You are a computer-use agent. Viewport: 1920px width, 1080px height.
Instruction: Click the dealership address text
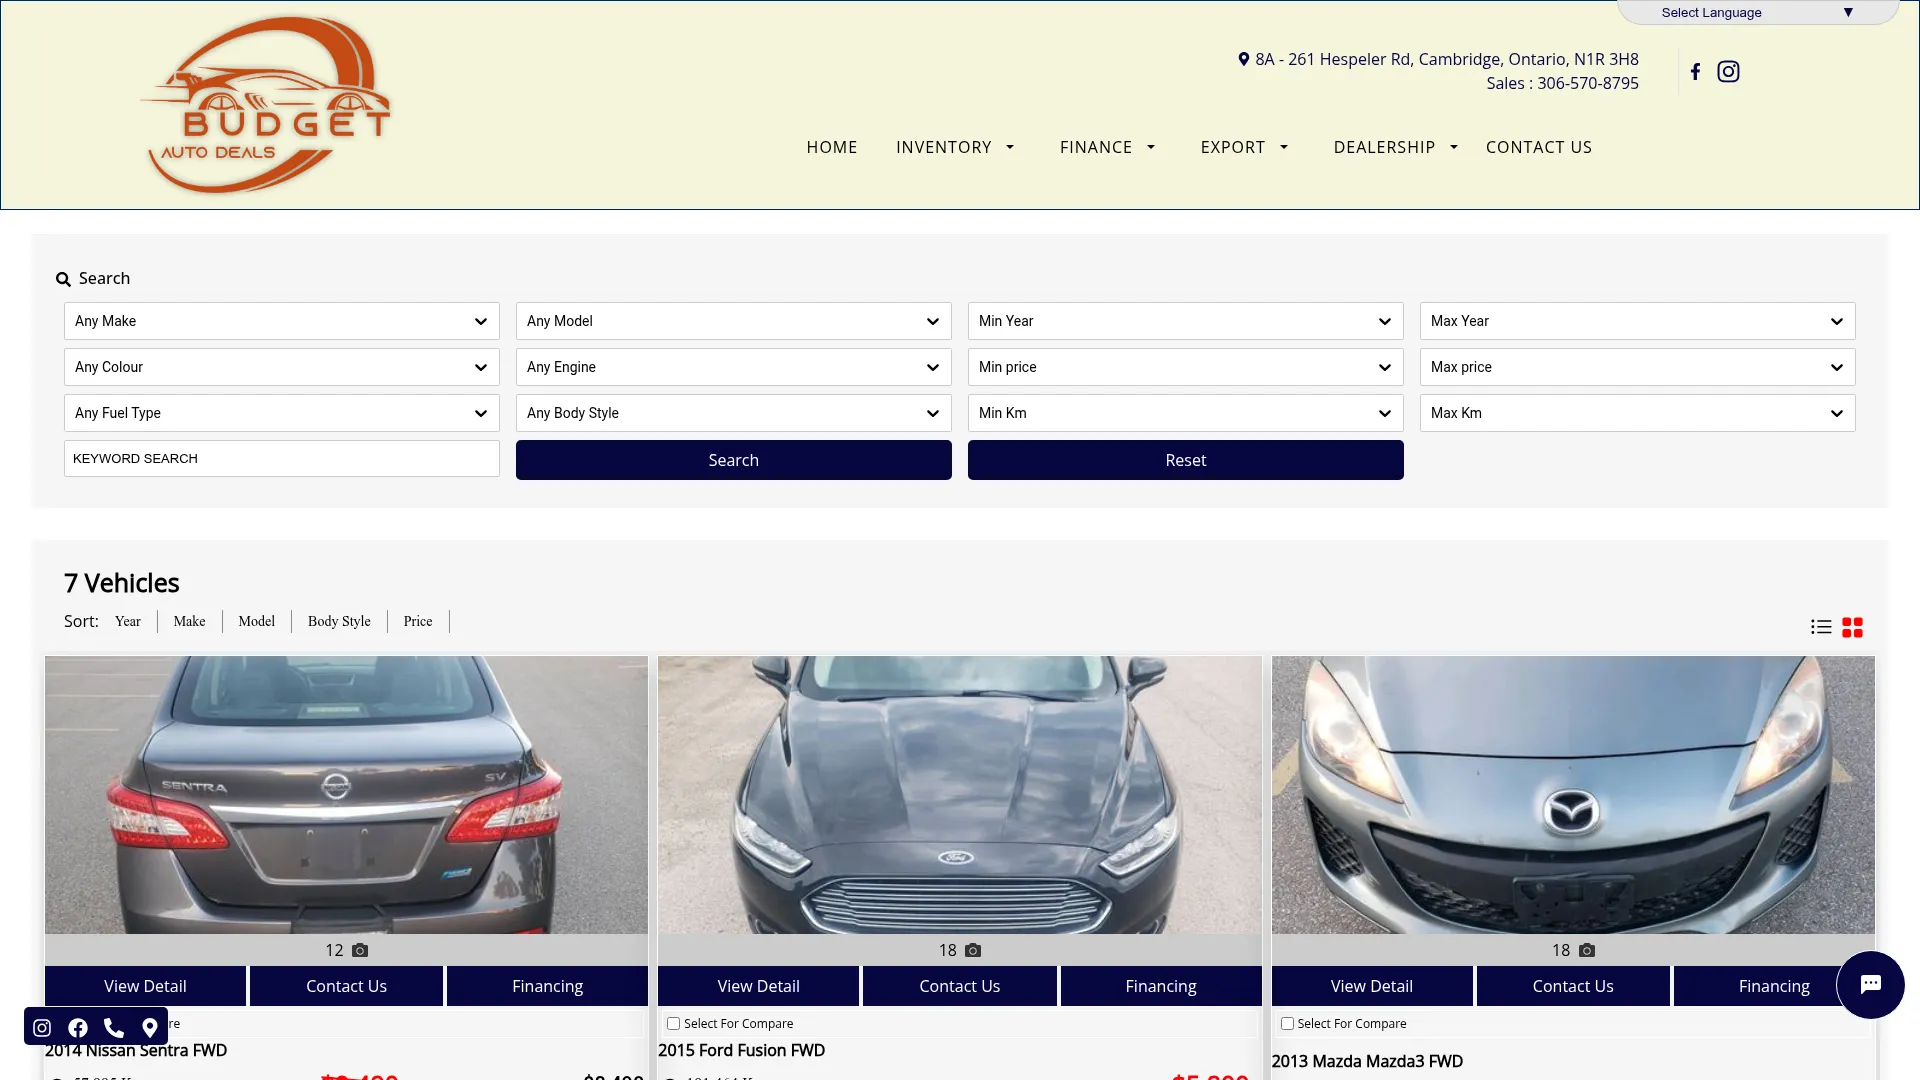click(x=1447, y=59)
